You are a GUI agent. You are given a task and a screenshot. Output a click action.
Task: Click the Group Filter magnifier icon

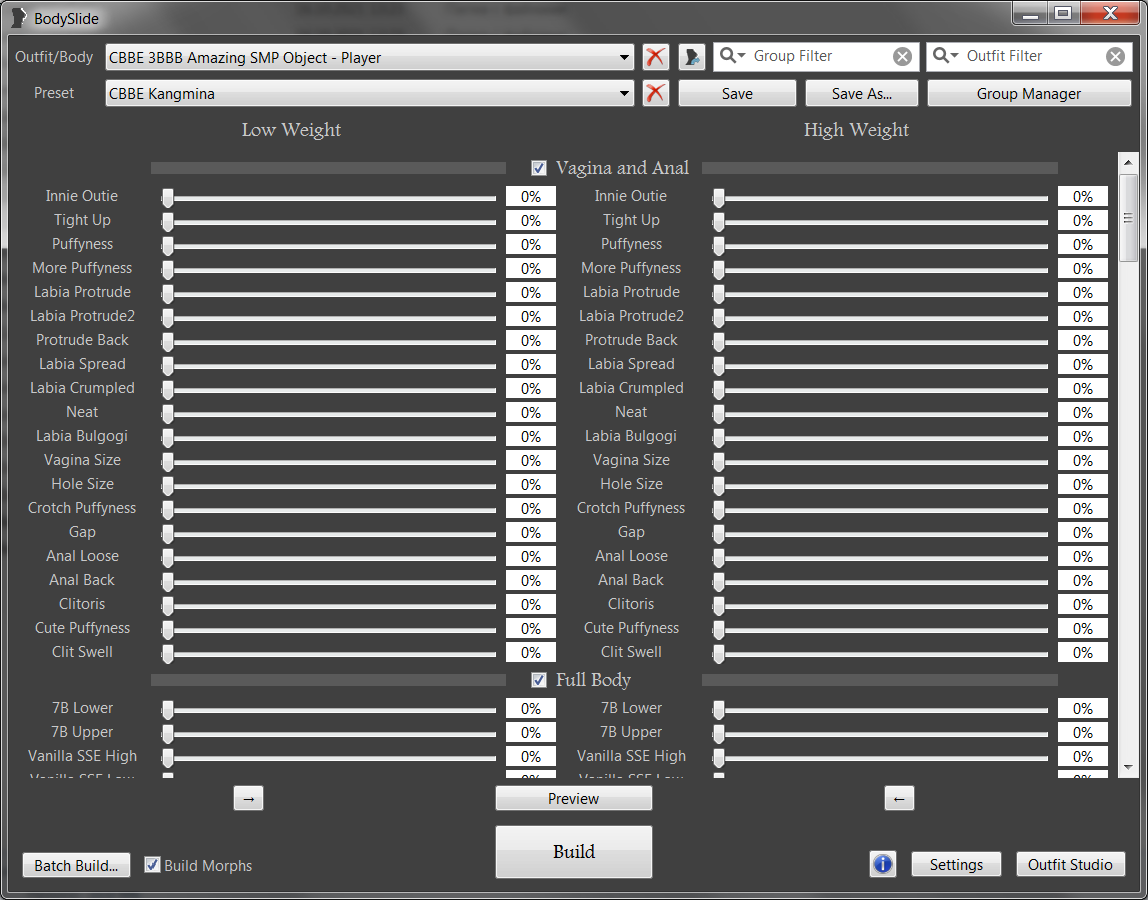click(732, 56)
